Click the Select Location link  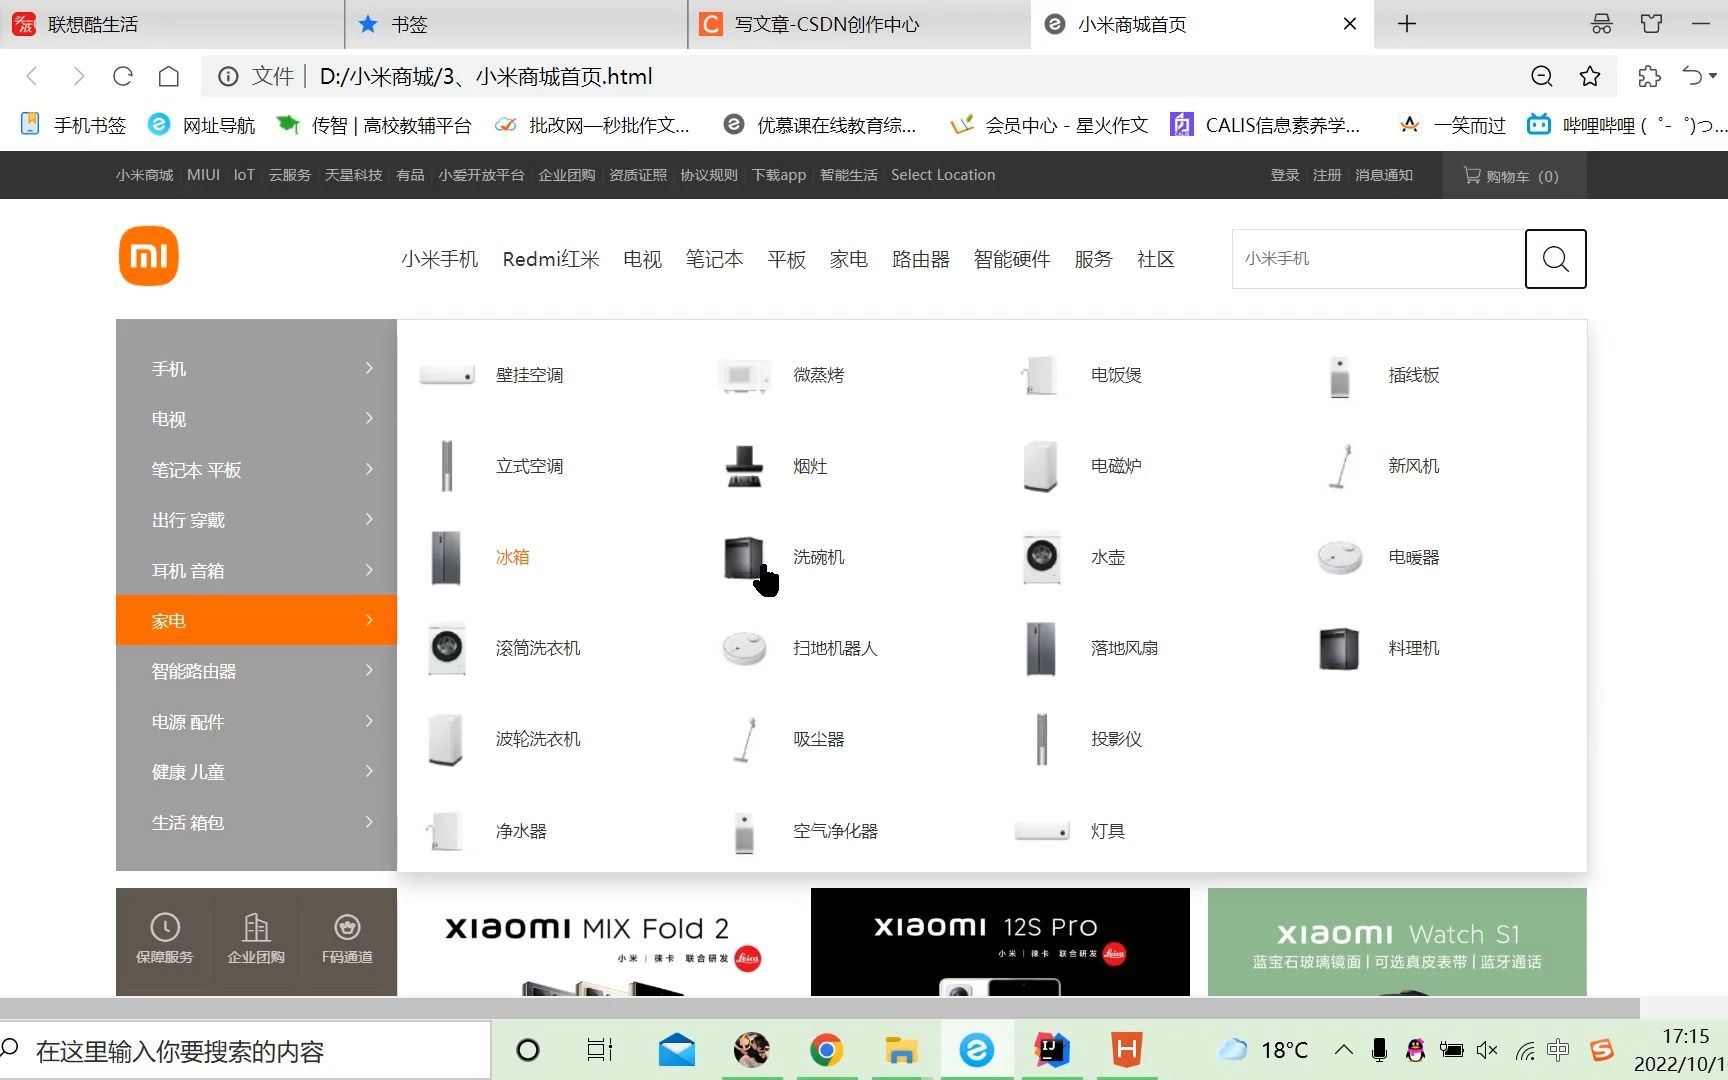[x=943, y=175]
